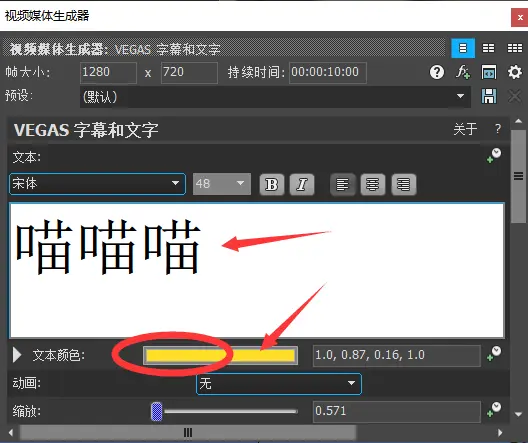Click the vertical scrollbar down arrow

[x=519, y=414]
